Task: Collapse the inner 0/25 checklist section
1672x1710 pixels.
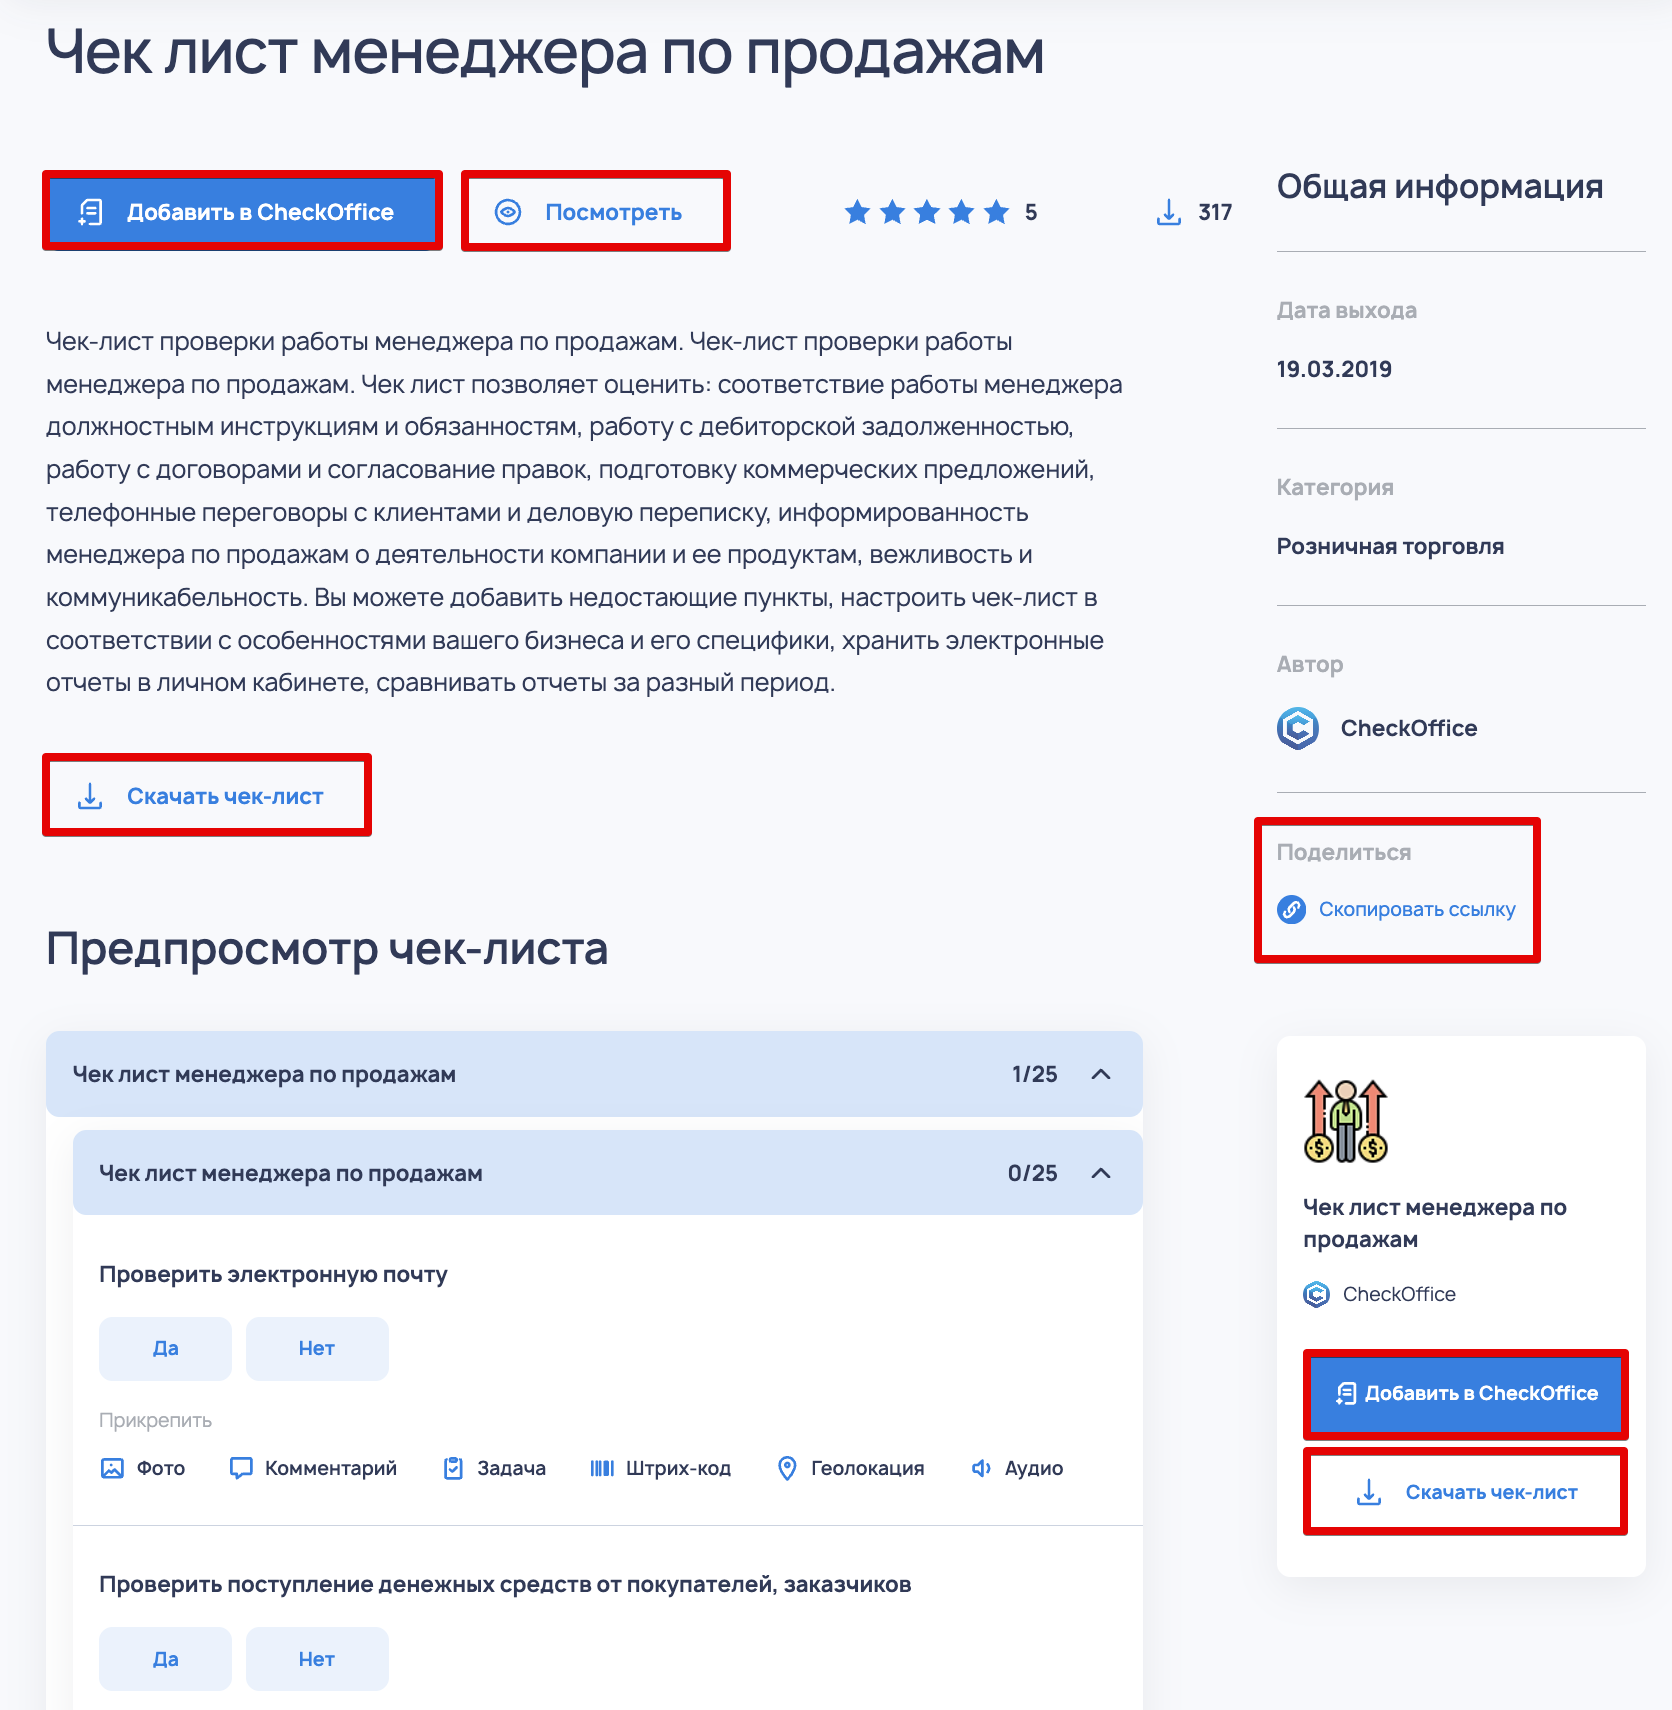Action: click(x=1101, y=1173)
